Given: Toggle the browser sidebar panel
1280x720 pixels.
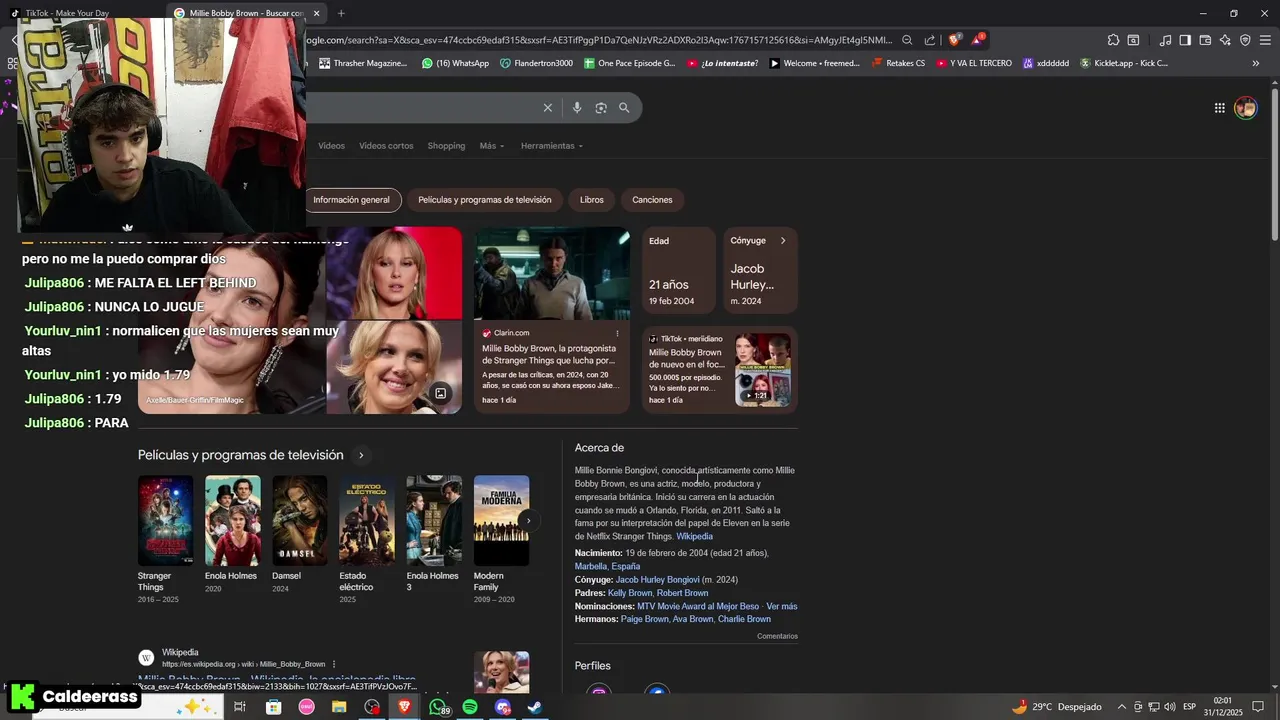Looking at the screenshot, I should click(x=1185, y=40).
